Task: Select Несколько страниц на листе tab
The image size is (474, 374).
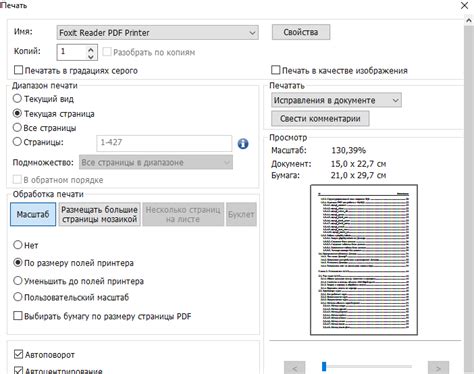Action: [x=183, y=214]
